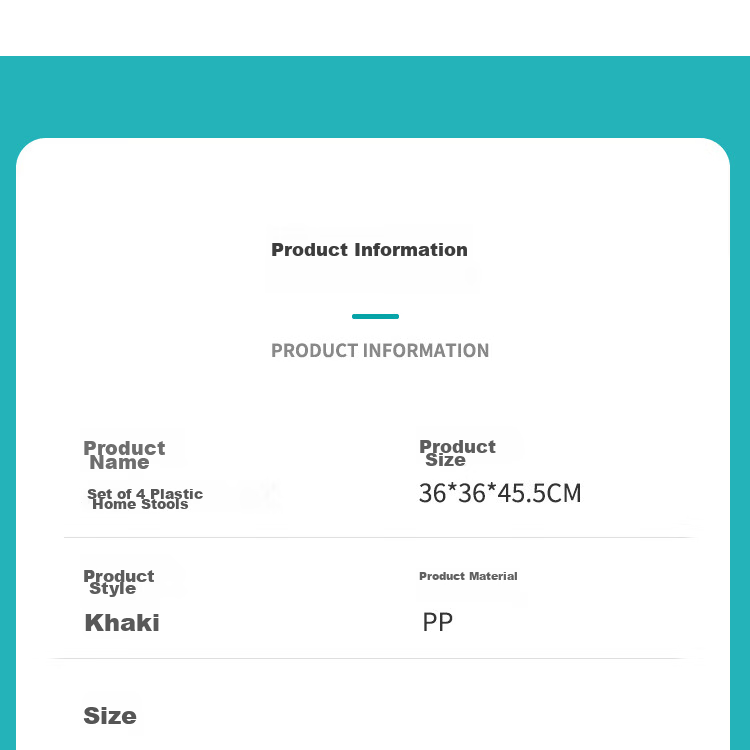Screen dimensions: 750x750
Task: Click the 36*36*45.5CM size value
Action: click(500, 493)
